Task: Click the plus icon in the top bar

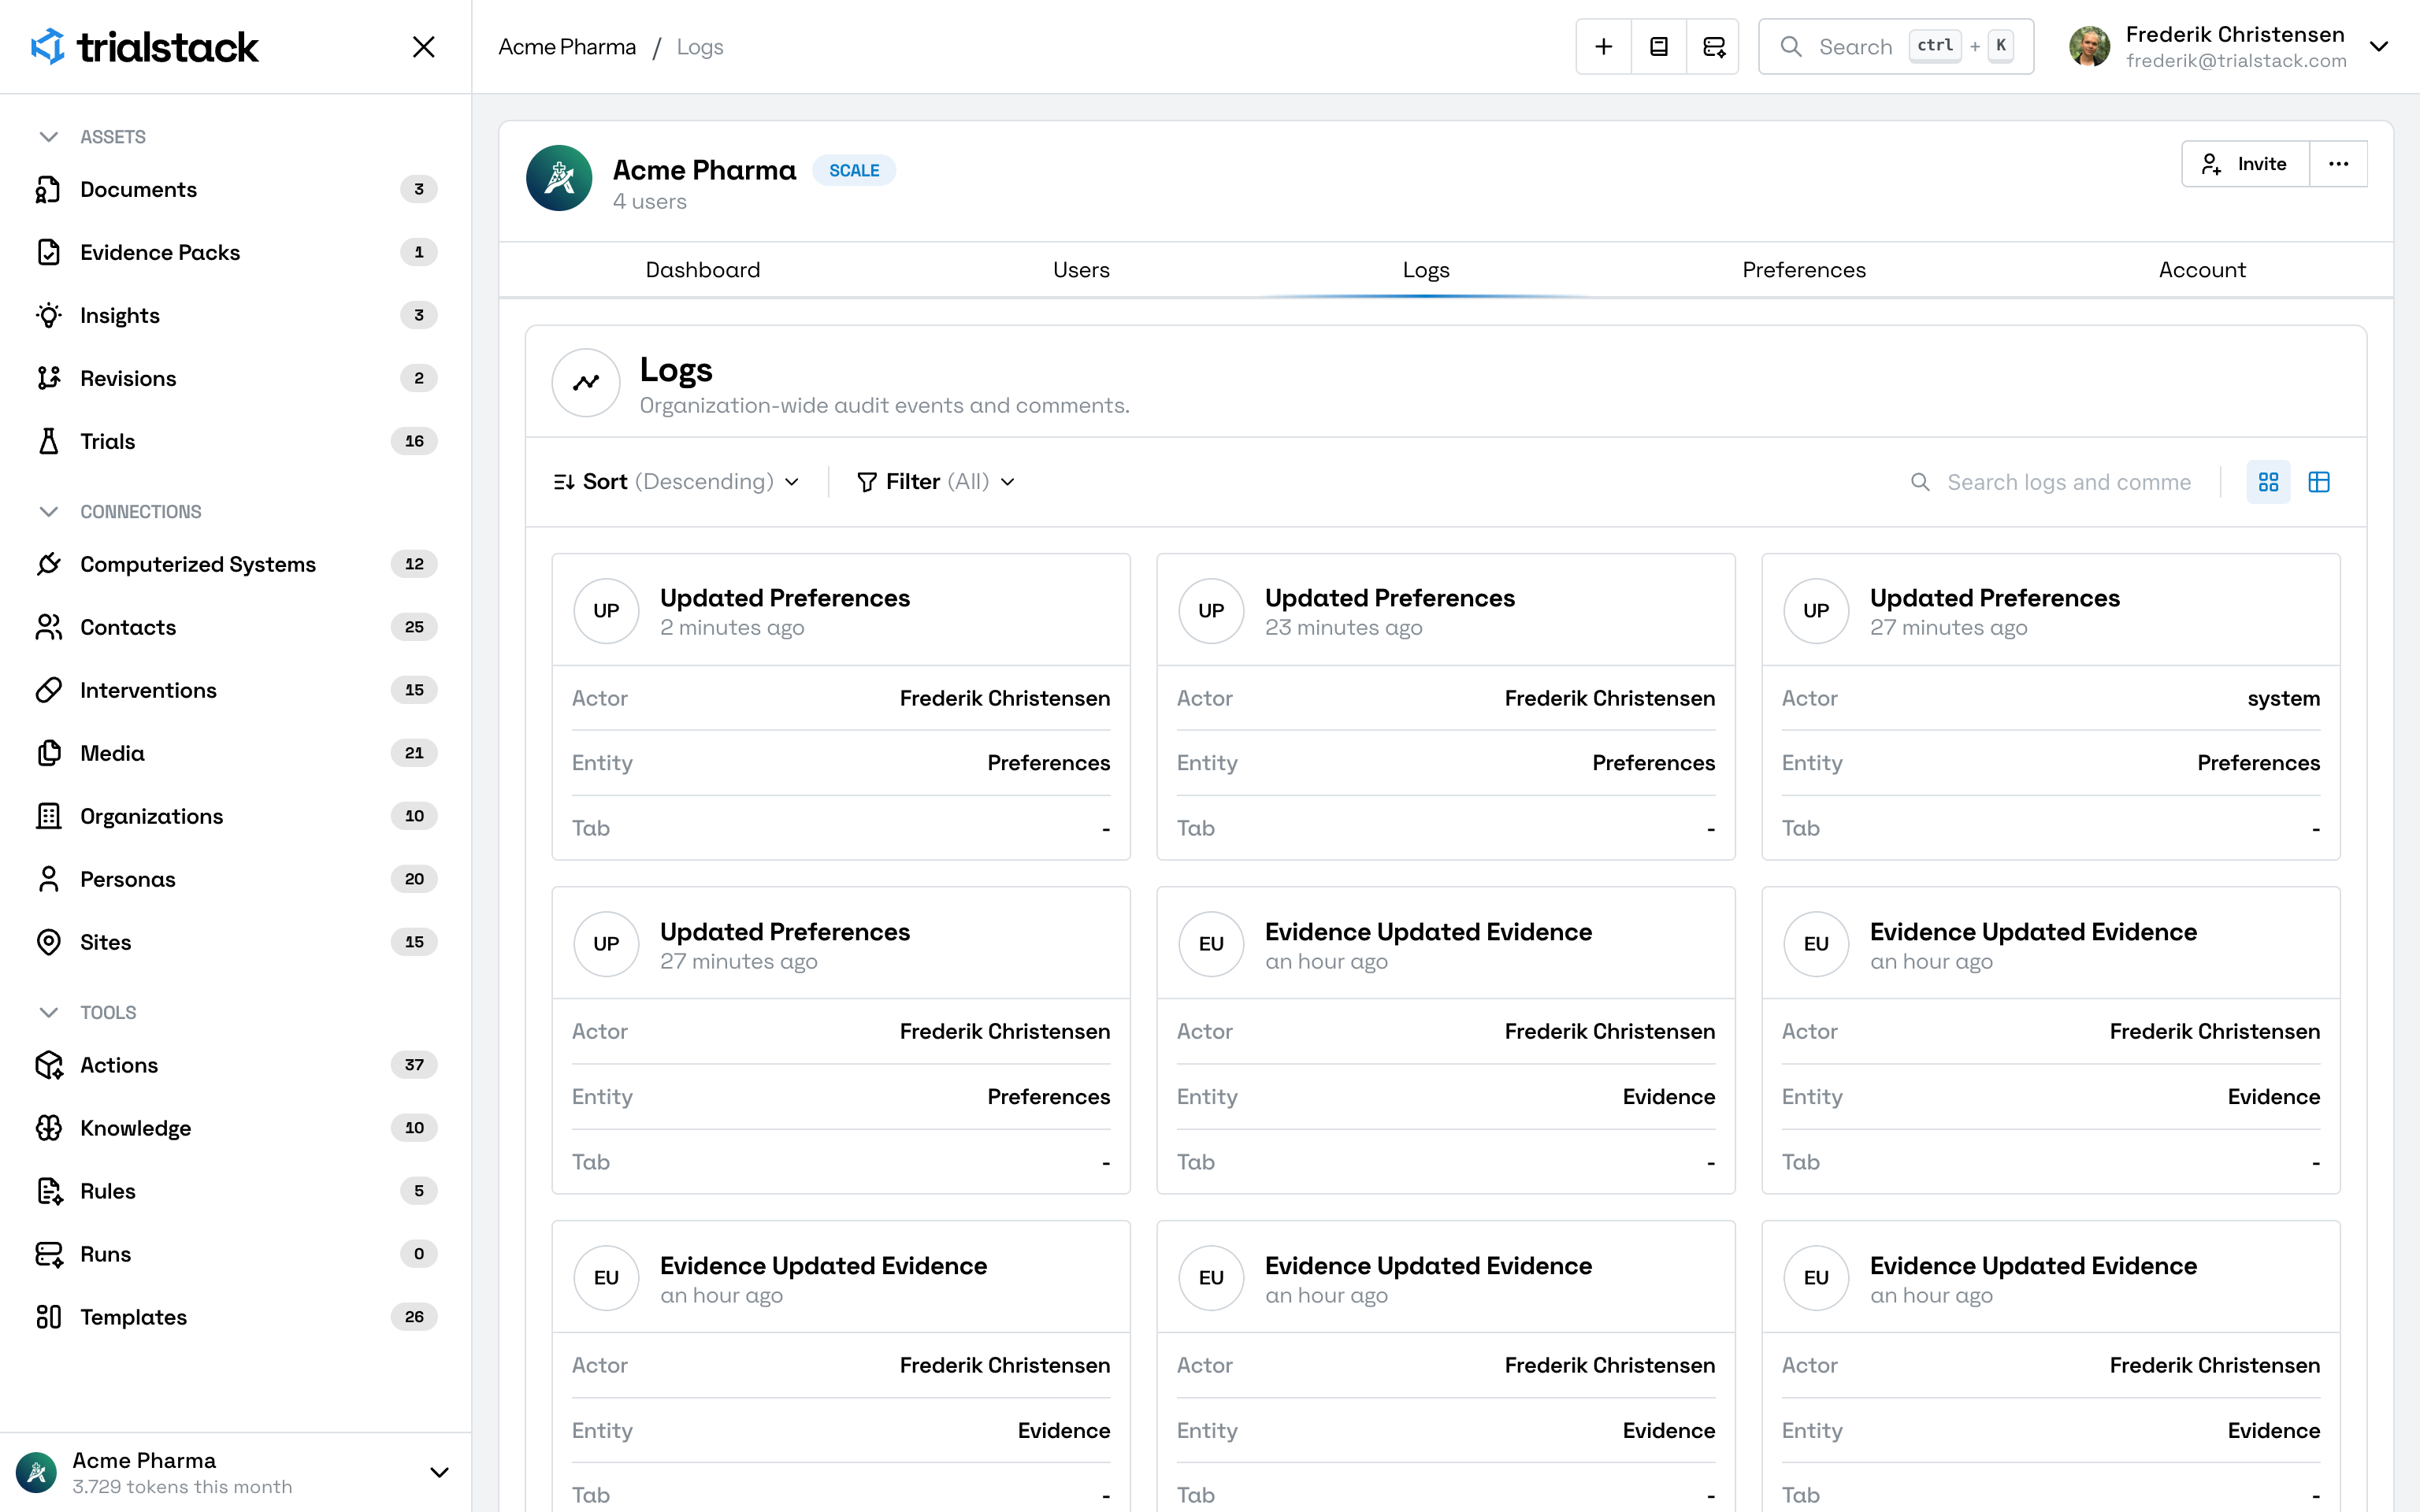Action: pyautogui.click(x=1603, y=47)
